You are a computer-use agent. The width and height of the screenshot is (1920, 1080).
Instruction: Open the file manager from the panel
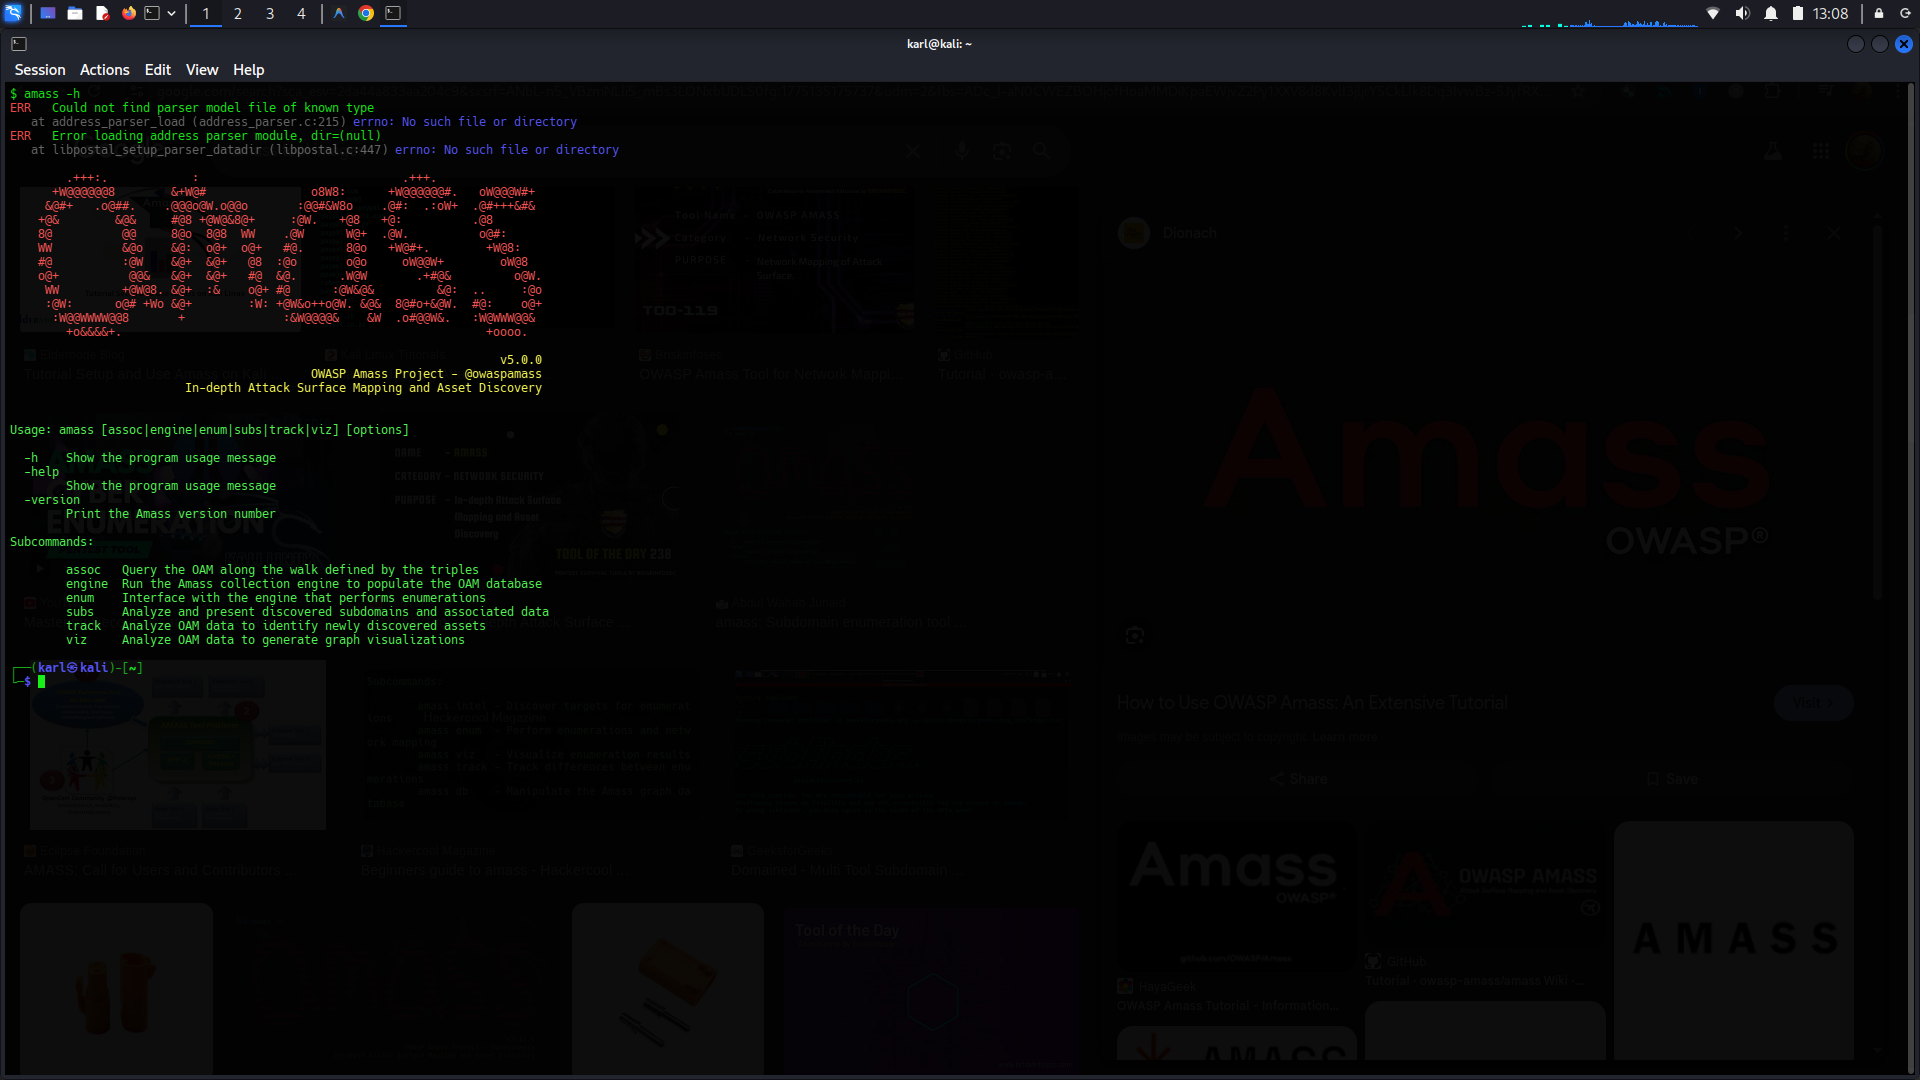[x=75, y=13]
